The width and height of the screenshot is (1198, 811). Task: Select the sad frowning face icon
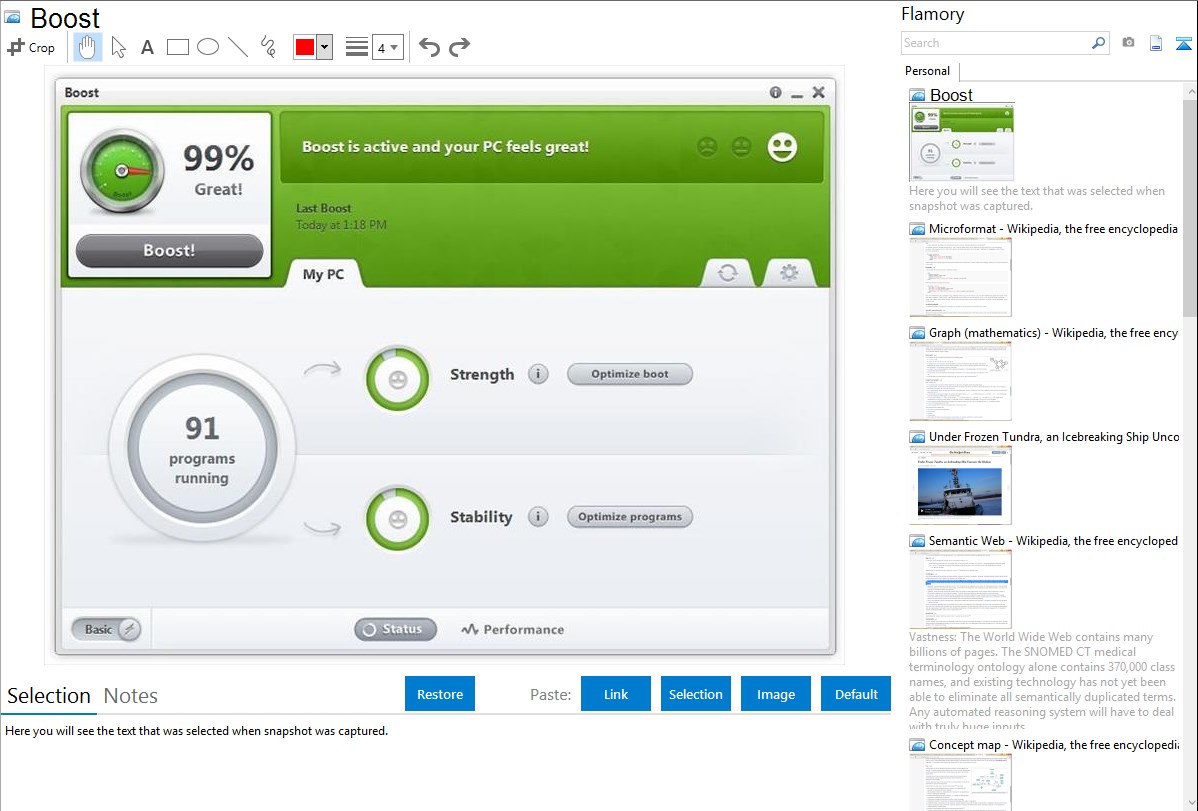(707, 147)
